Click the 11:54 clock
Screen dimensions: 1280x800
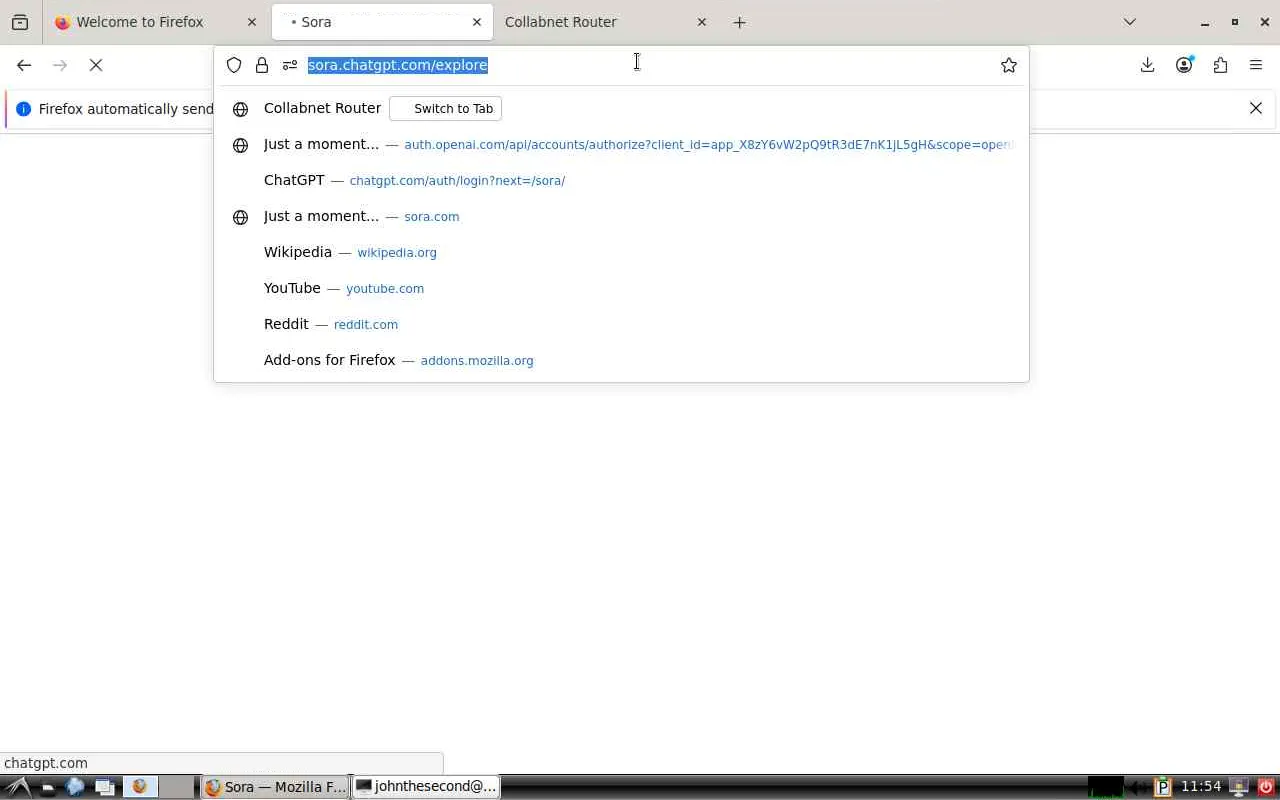click(1201, 787)
